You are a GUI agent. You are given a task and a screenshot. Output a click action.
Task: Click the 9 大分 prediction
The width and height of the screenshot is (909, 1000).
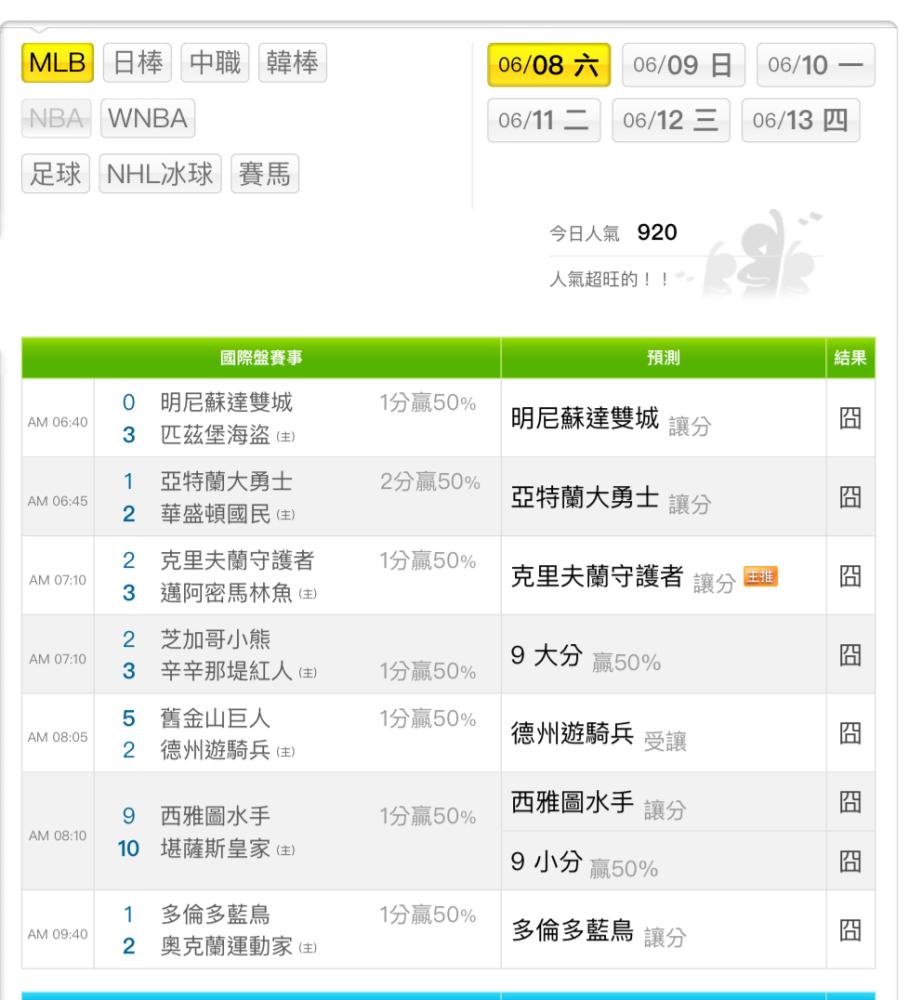(586, 658)
